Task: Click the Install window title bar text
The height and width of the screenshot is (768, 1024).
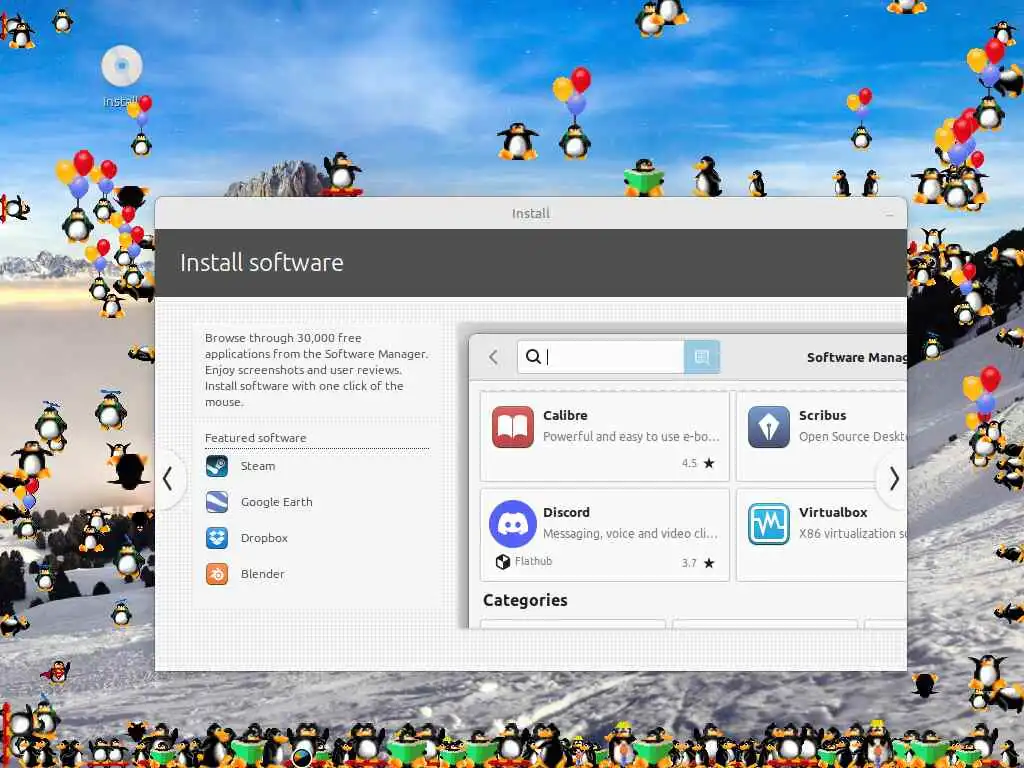Action: pyautogui.click(x=531, y=214)
